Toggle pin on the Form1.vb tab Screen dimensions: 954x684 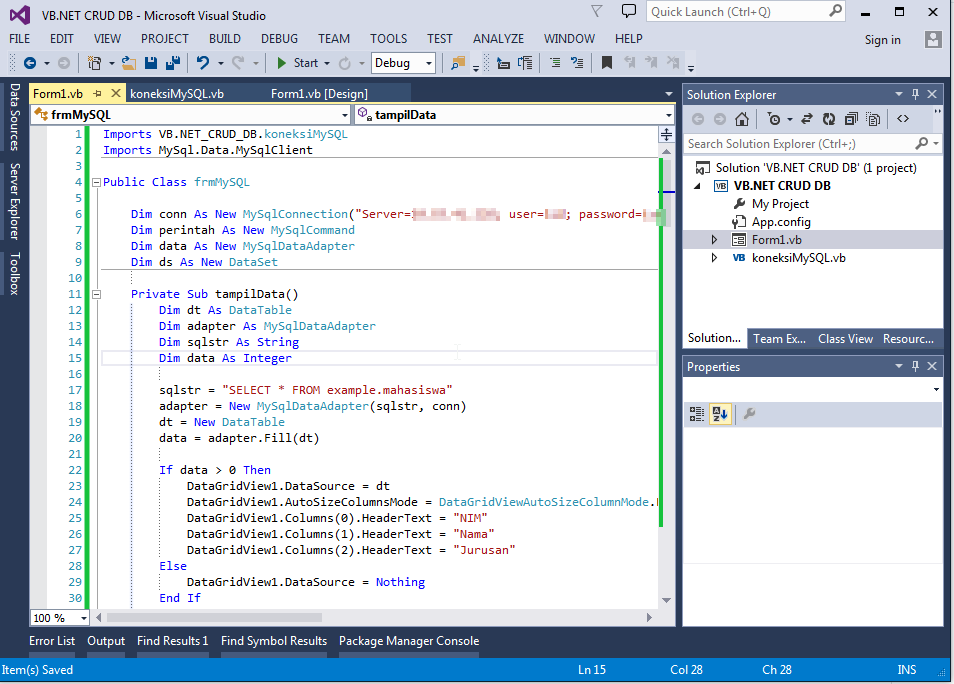pos(97,94)
